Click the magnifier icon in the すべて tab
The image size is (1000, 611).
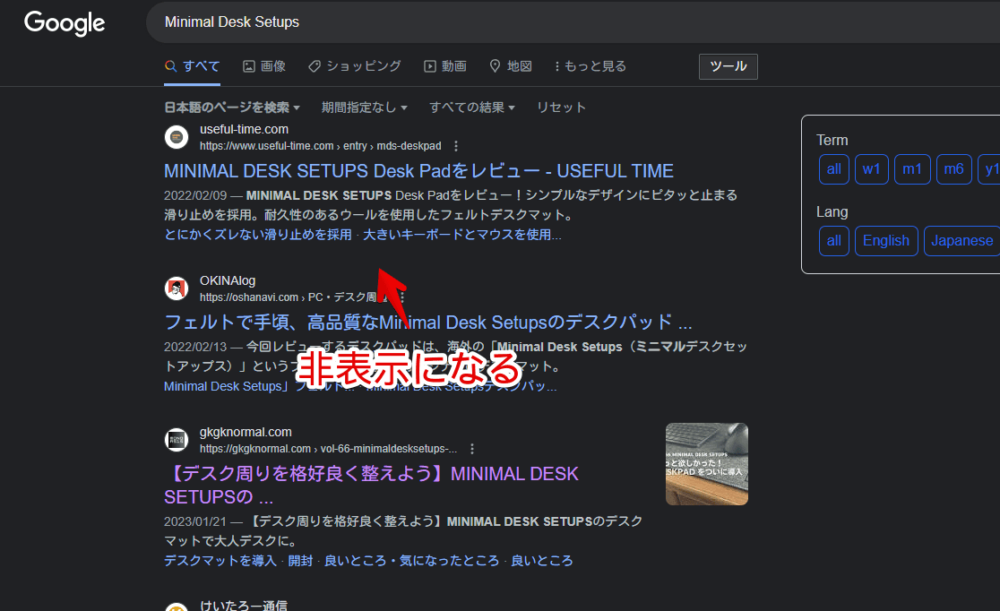pos(170,66)
